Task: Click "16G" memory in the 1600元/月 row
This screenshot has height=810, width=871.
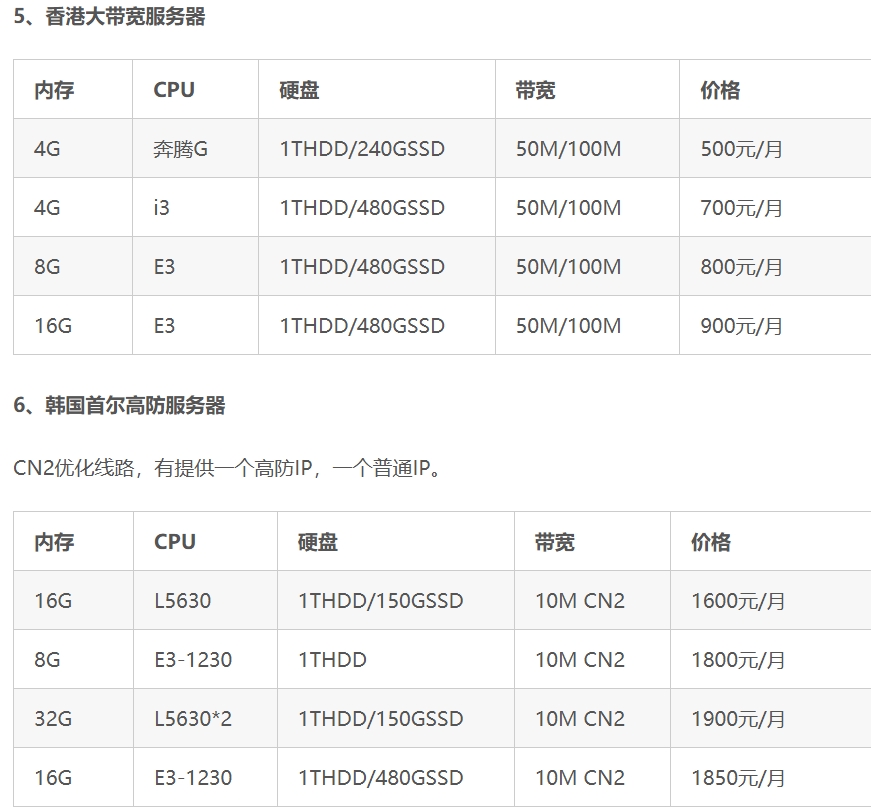Action: 53,601
